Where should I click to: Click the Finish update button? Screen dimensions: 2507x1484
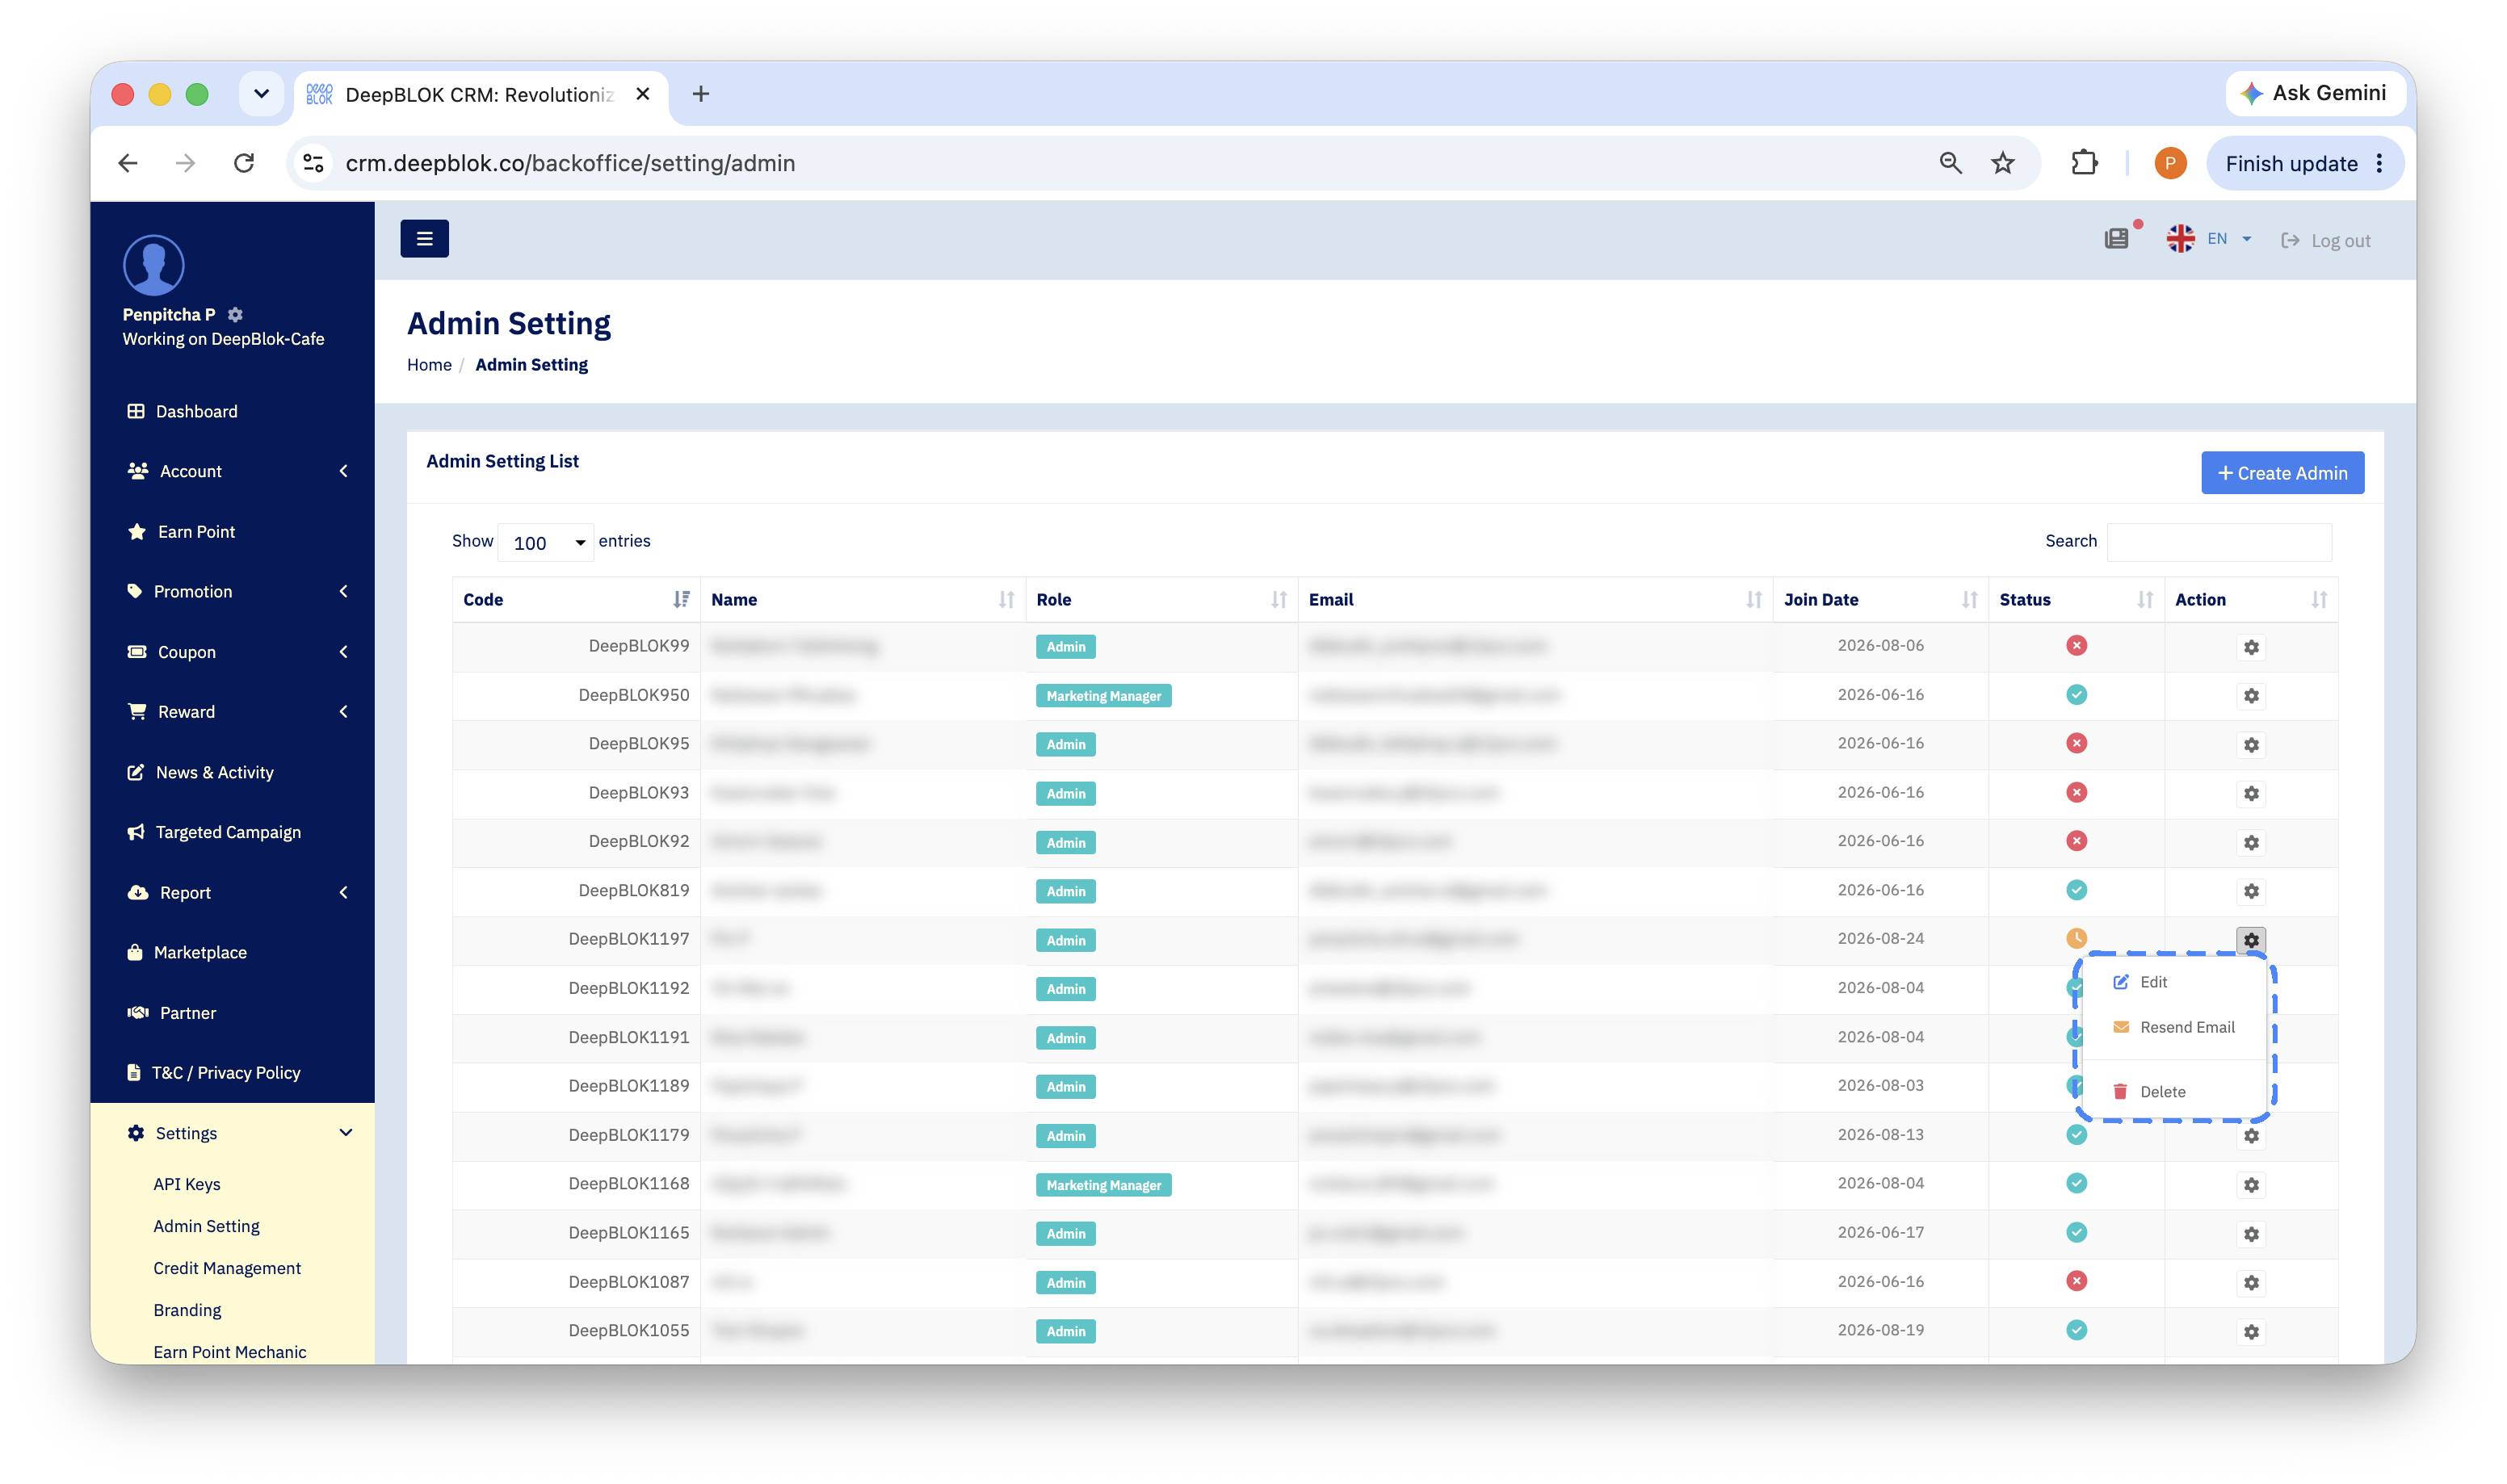tap(2304, 163)
